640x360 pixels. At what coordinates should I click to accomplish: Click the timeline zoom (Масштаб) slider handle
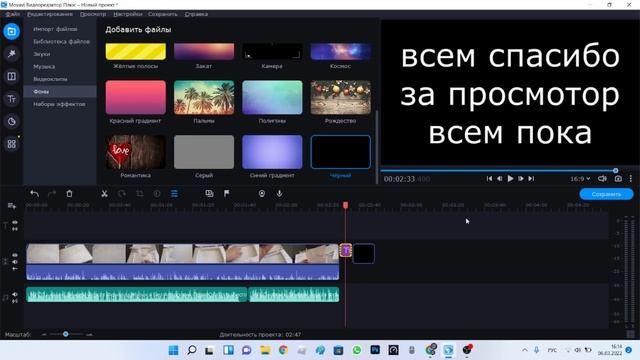pyautogui.click(x=66, y=334)
